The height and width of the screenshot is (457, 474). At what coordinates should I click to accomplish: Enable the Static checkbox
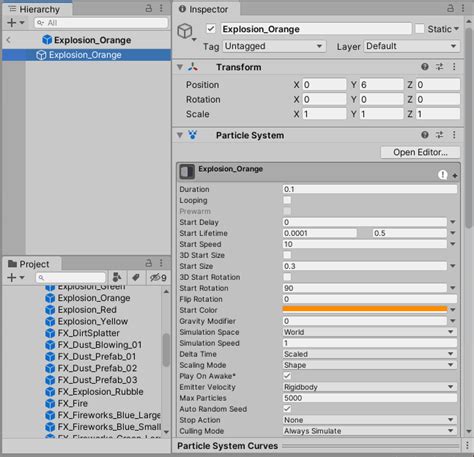420,29
